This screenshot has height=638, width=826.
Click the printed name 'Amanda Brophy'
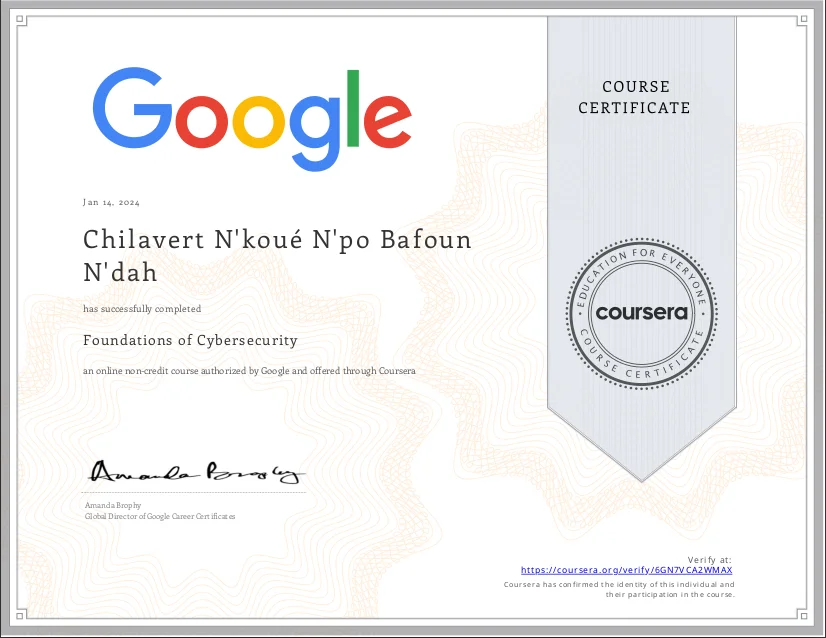(x=113, y=505)
